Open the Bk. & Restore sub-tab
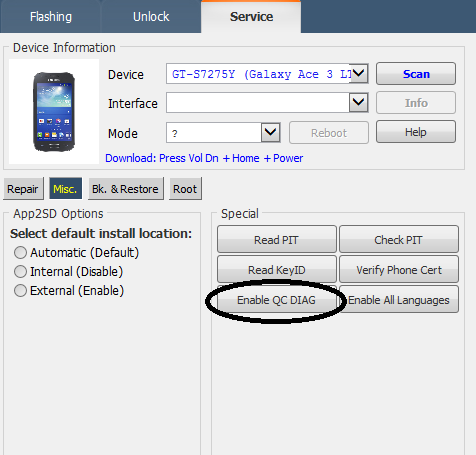The width and height of the screenshot is (476, 455). [x=126, y=189]
